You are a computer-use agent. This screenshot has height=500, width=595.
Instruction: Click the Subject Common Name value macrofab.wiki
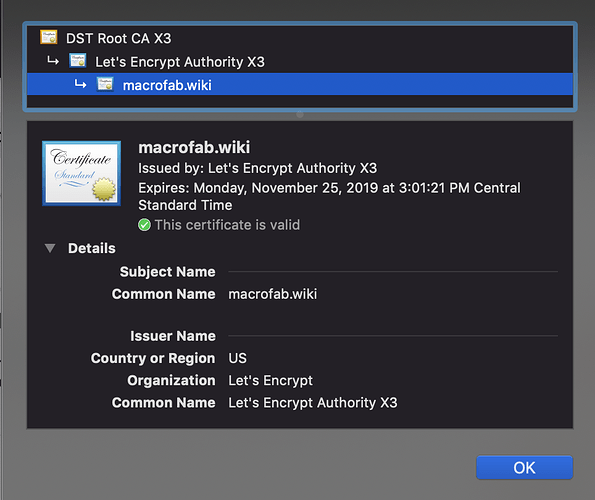272,294
